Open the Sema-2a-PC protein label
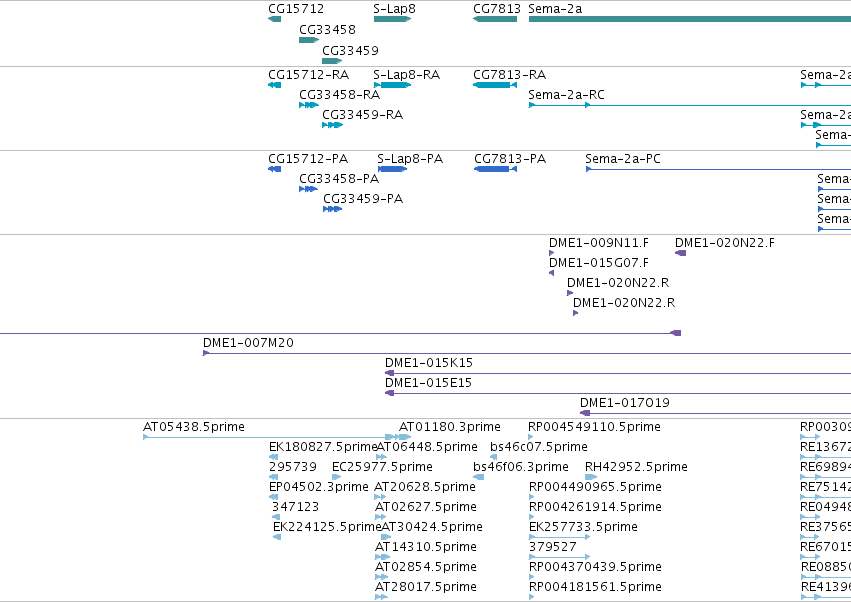Screen dimensions: 851x602 [623, 159]
